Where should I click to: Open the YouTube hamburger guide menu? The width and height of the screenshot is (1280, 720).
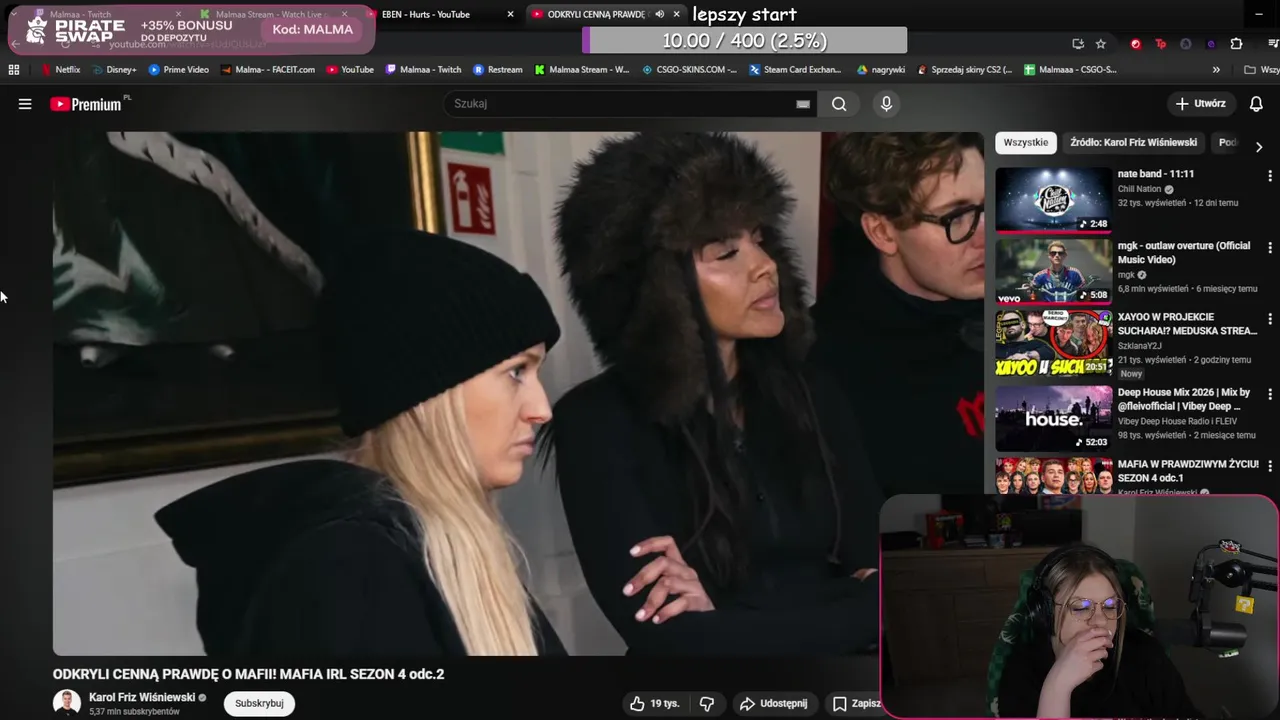25,104
